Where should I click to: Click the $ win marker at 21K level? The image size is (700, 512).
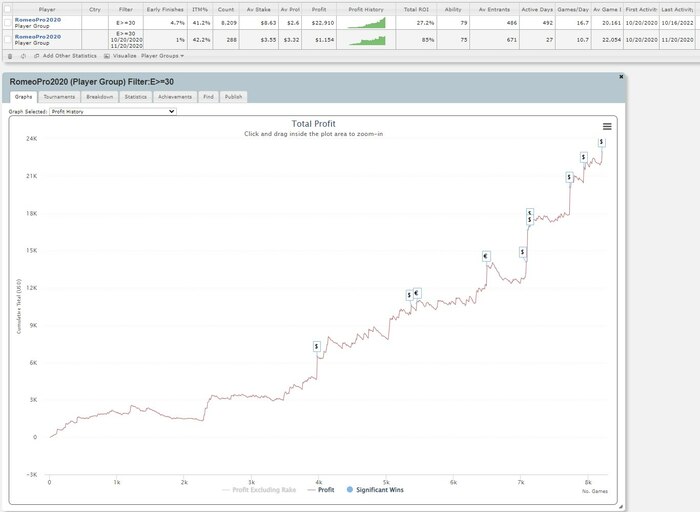coord(569,177)
